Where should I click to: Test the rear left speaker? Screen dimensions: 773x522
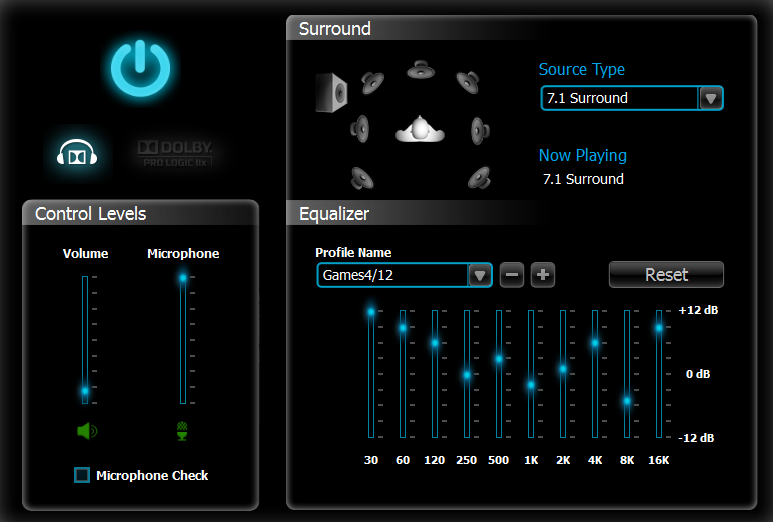click(x=362, y=178)
